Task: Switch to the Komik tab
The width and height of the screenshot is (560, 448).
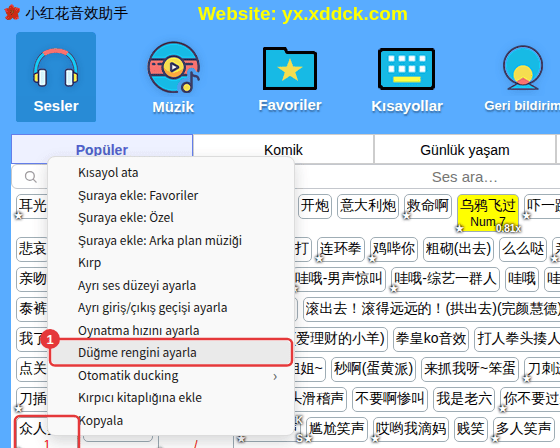Action: pyautogui.click(x=283, y=150)
